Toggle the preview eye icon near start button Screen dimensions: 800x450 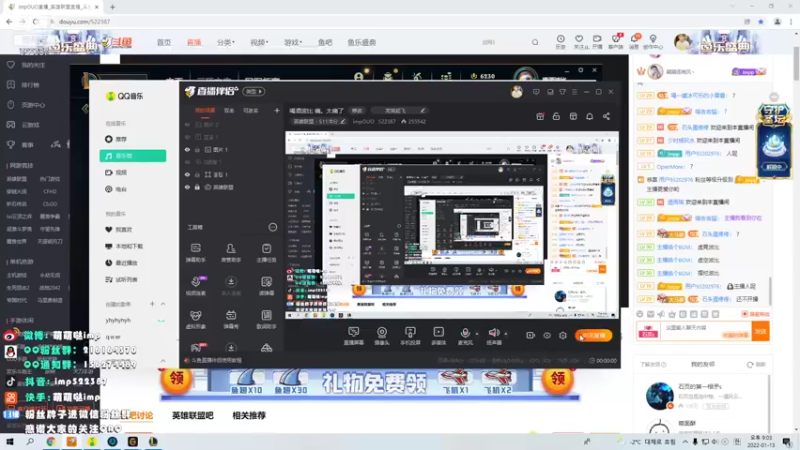(547, 336)
